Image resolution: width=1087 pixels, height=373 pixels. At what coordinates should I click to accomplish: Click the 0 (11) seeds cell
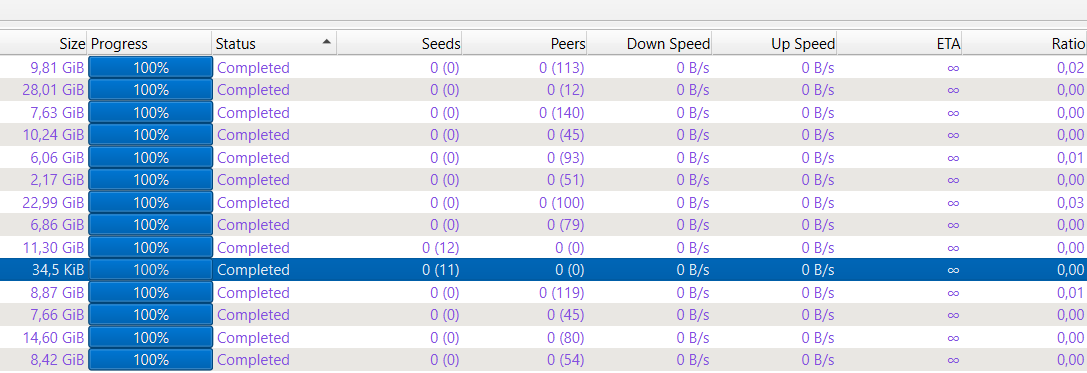pyautogui.click(x=440, y=270)
